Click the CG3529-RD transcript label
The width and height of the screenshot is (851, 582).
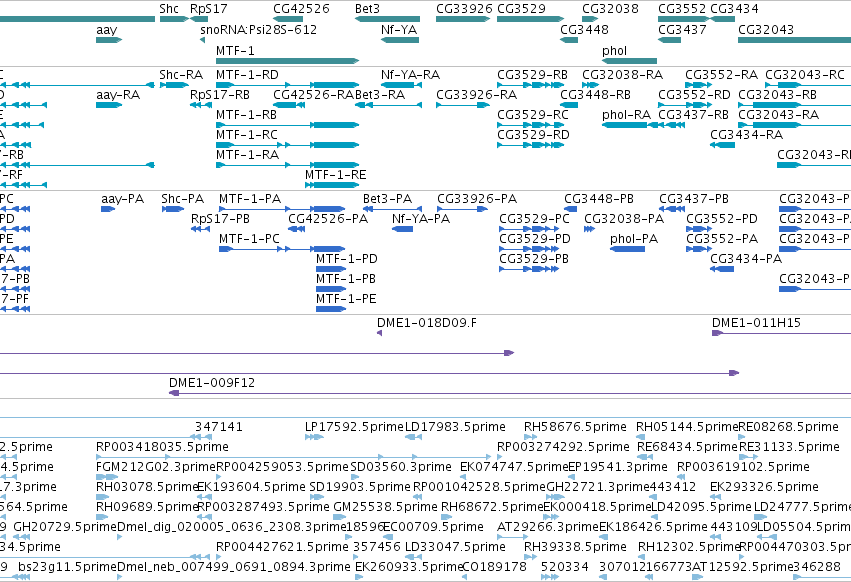[x=534, y=135]
